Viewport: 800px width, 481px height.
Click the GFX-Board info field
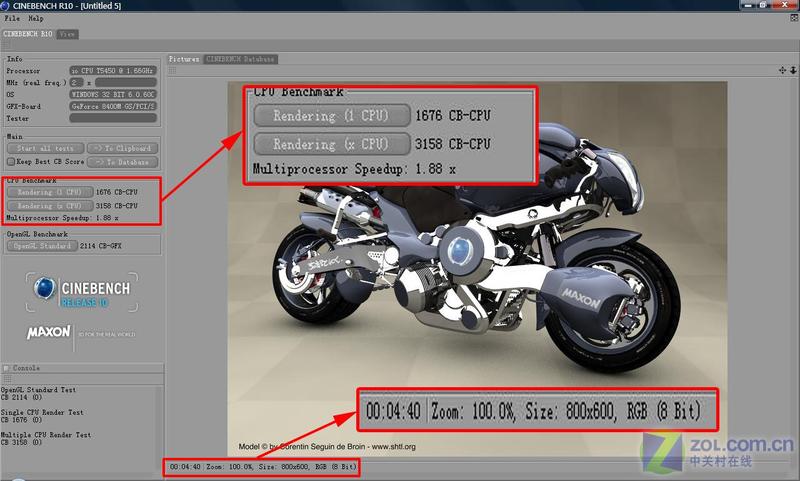click(x=113, y=106)
